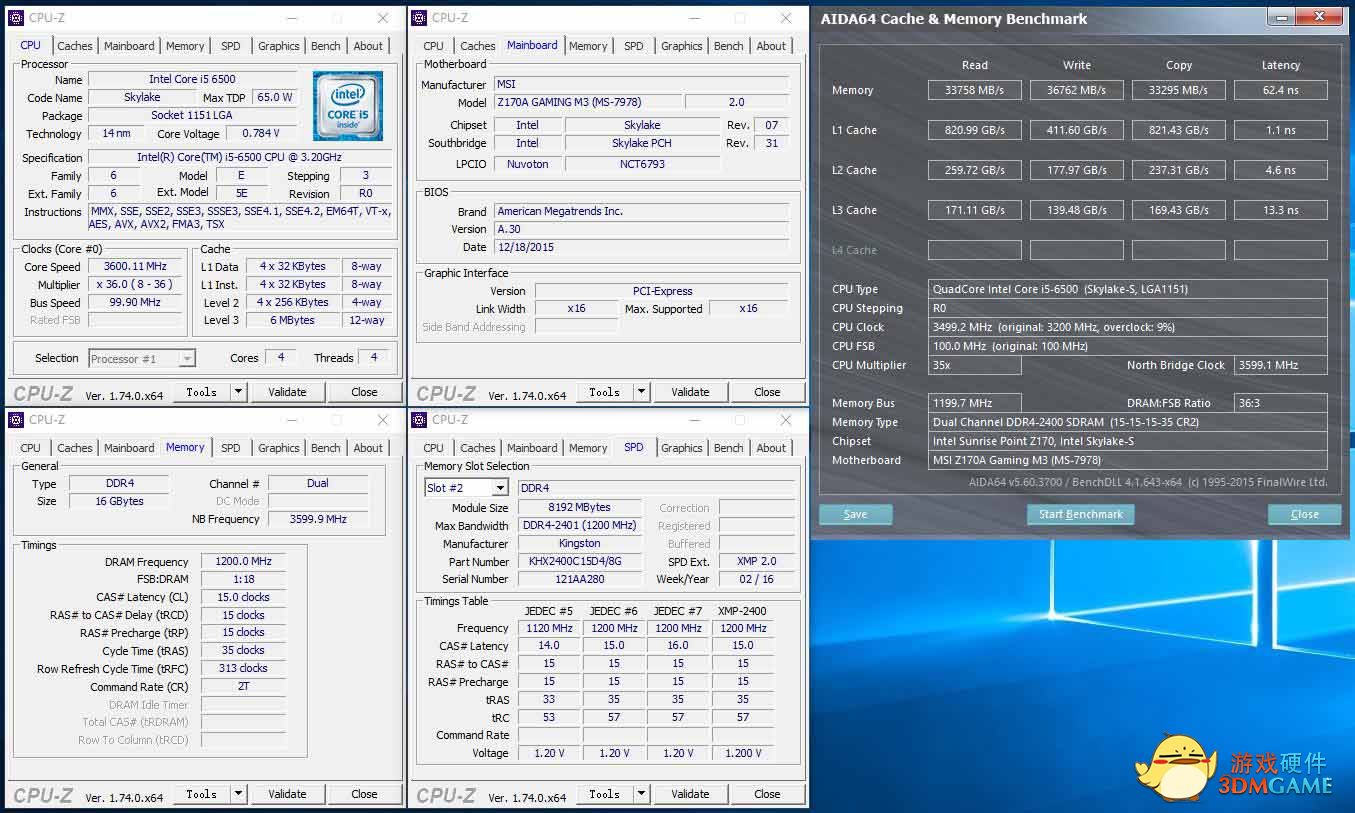This screenshot has width=1355, height=813.
Task: Expand the Tools dropdown arrow in the Mainboard window
Action: tap(642, 392)
